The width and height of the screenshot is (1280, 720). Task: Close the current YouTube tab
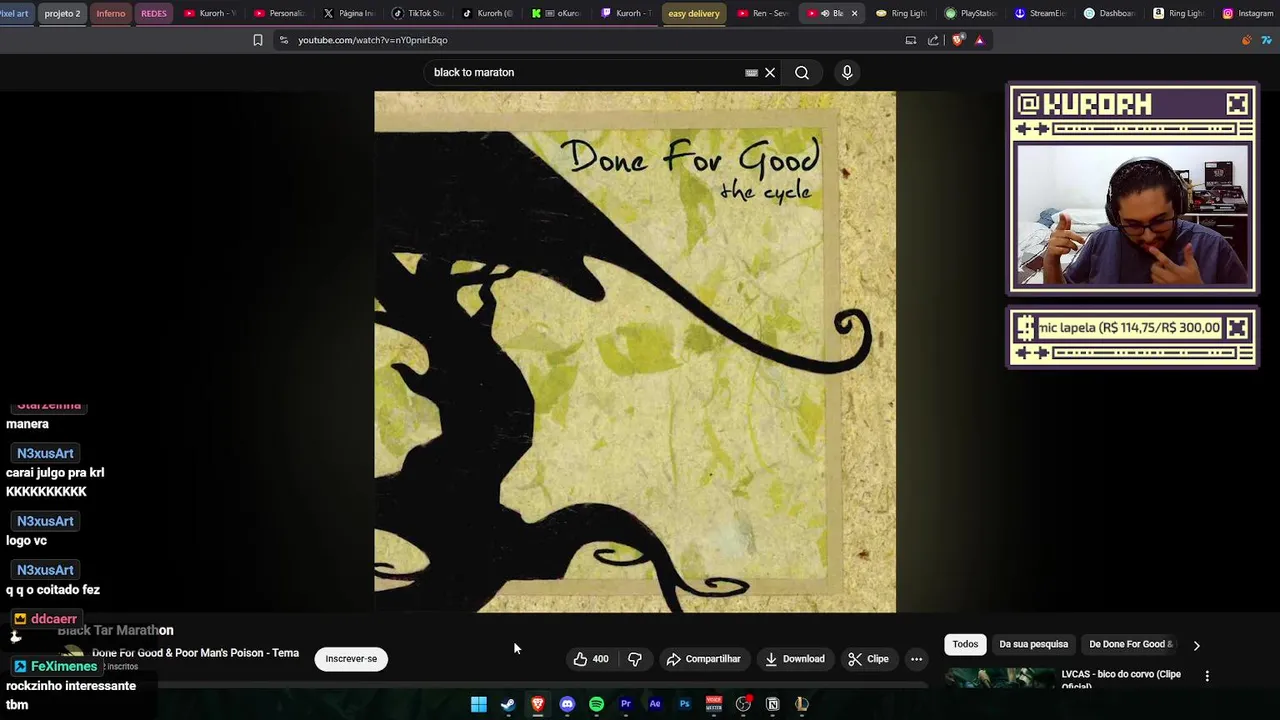coord(854,14)
